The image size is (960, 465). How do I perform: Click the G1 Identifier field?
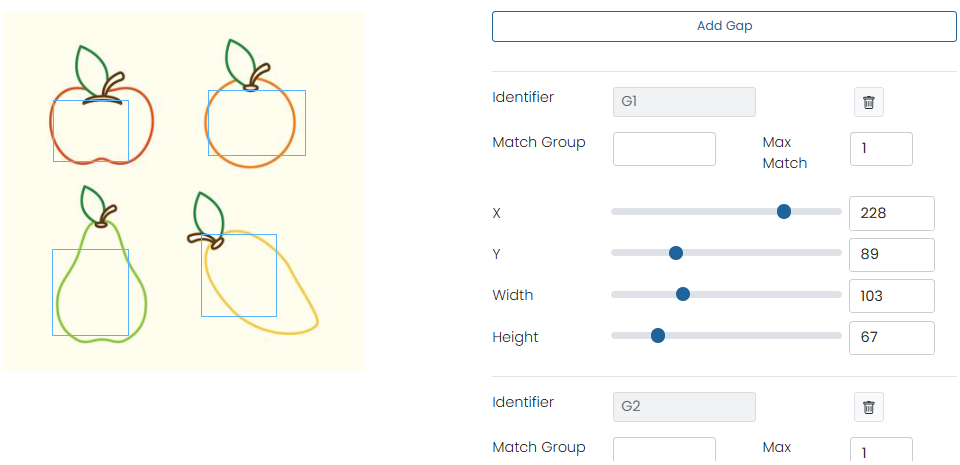tap(684, 102)
